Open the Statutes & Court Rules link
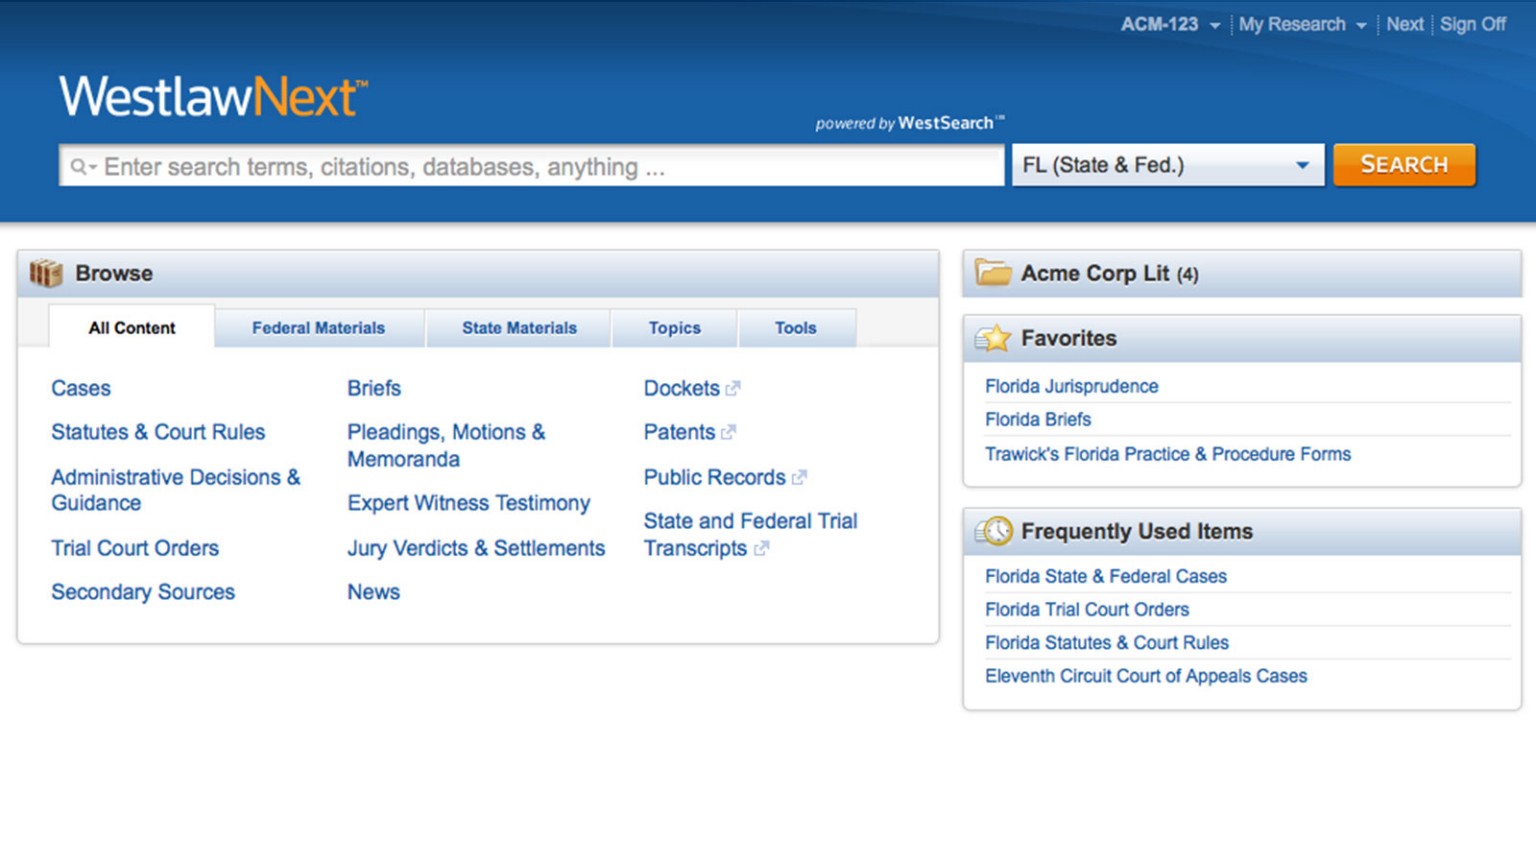1536x864 pixels. (x=158, y=432)
